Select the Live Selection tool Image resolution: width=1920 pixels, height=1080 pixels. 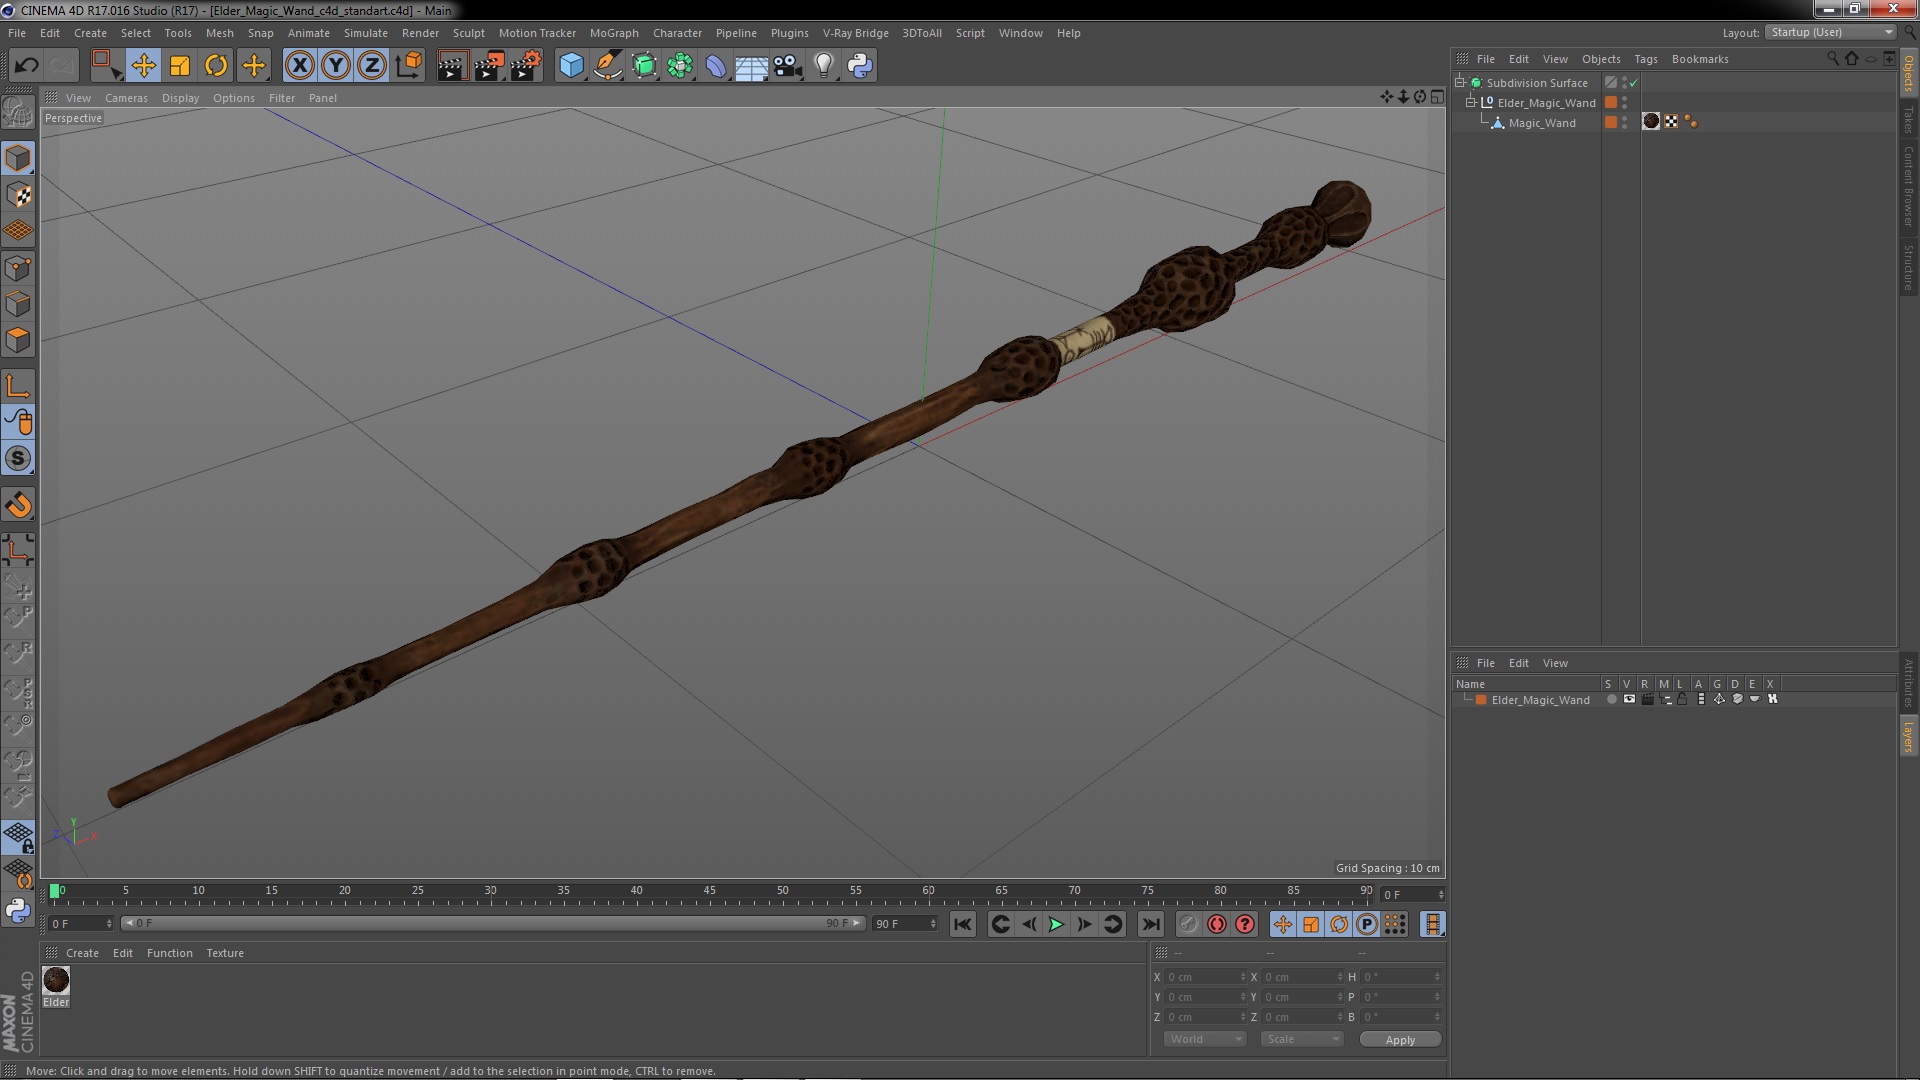click(106, 66)
